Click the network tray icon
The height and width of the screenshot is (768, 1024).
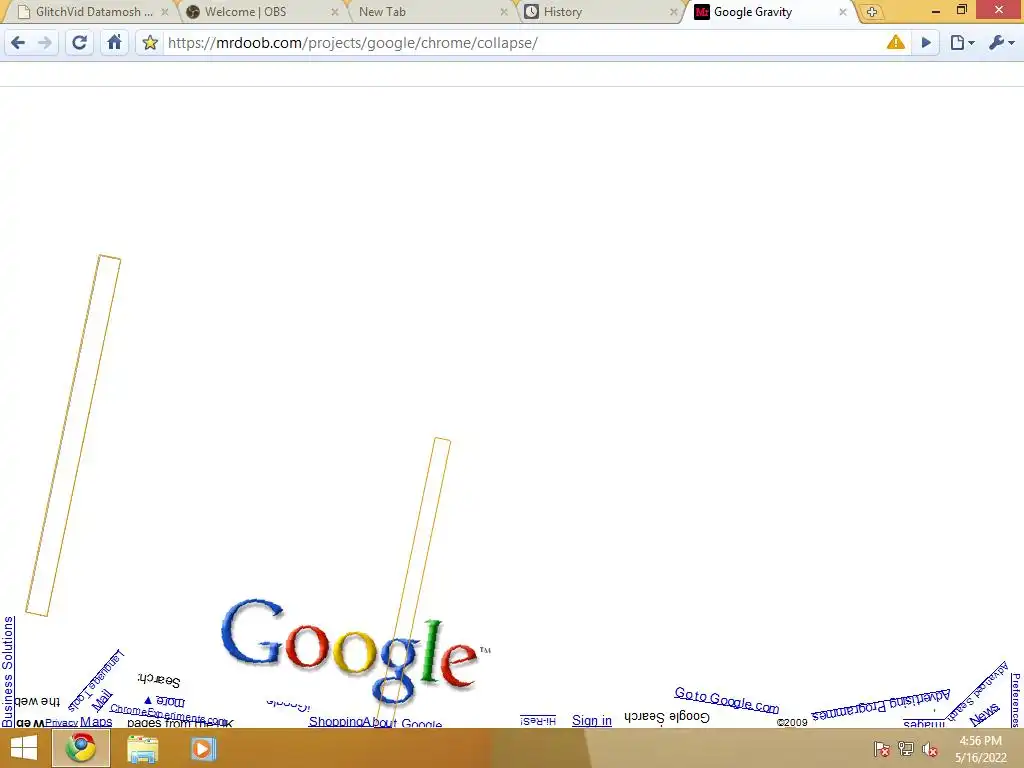(906, 749)
